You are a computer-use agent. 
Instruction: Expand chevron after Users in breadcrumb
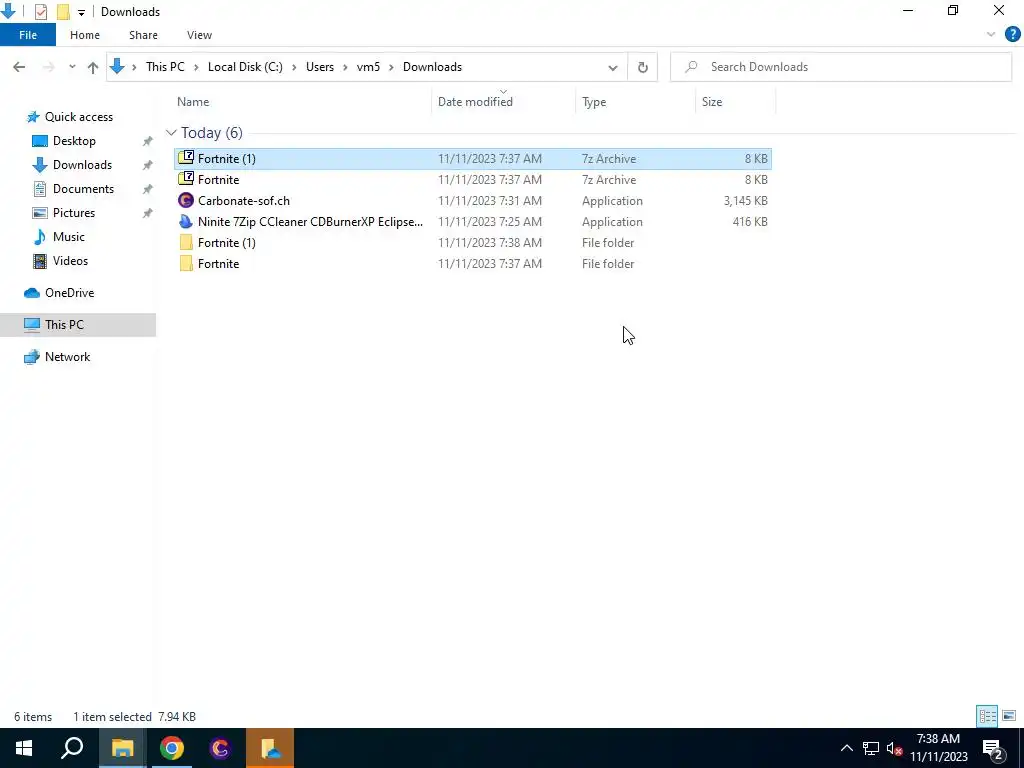tap(345, 67)
